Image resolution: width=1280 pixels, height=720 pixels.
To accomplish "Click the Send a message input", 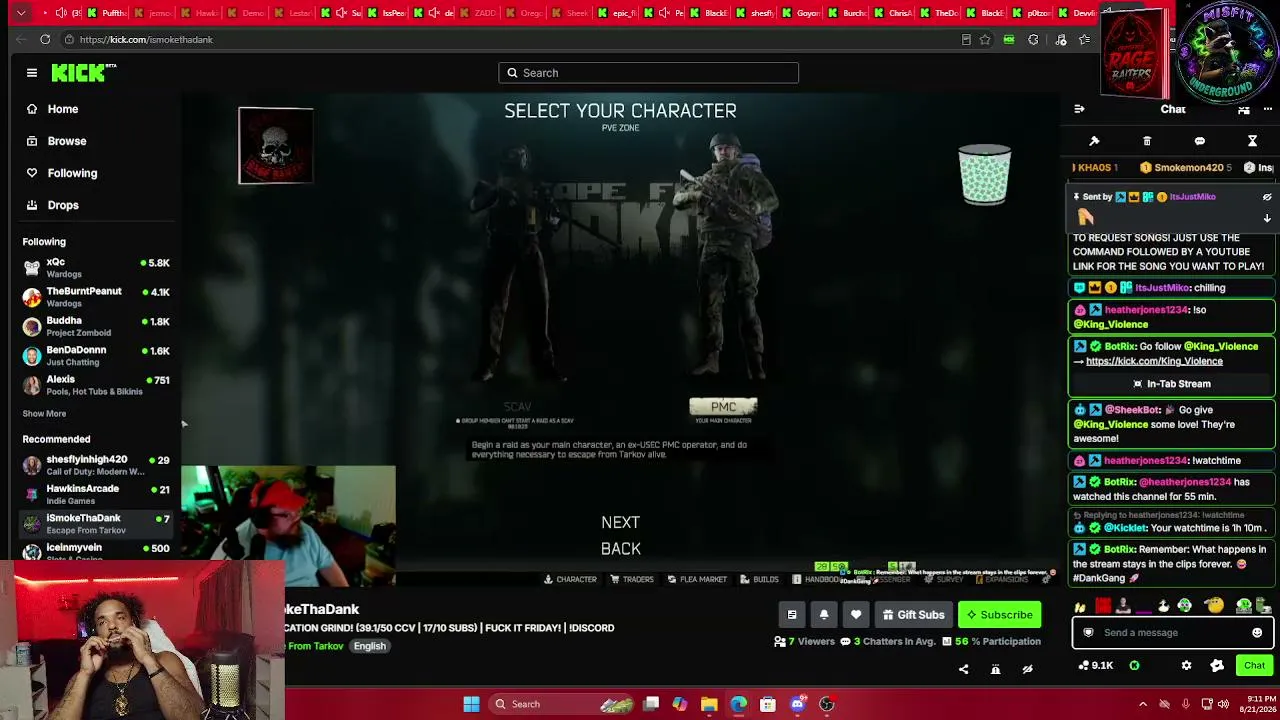I will pyautogui.click(x=1172, y=633).
